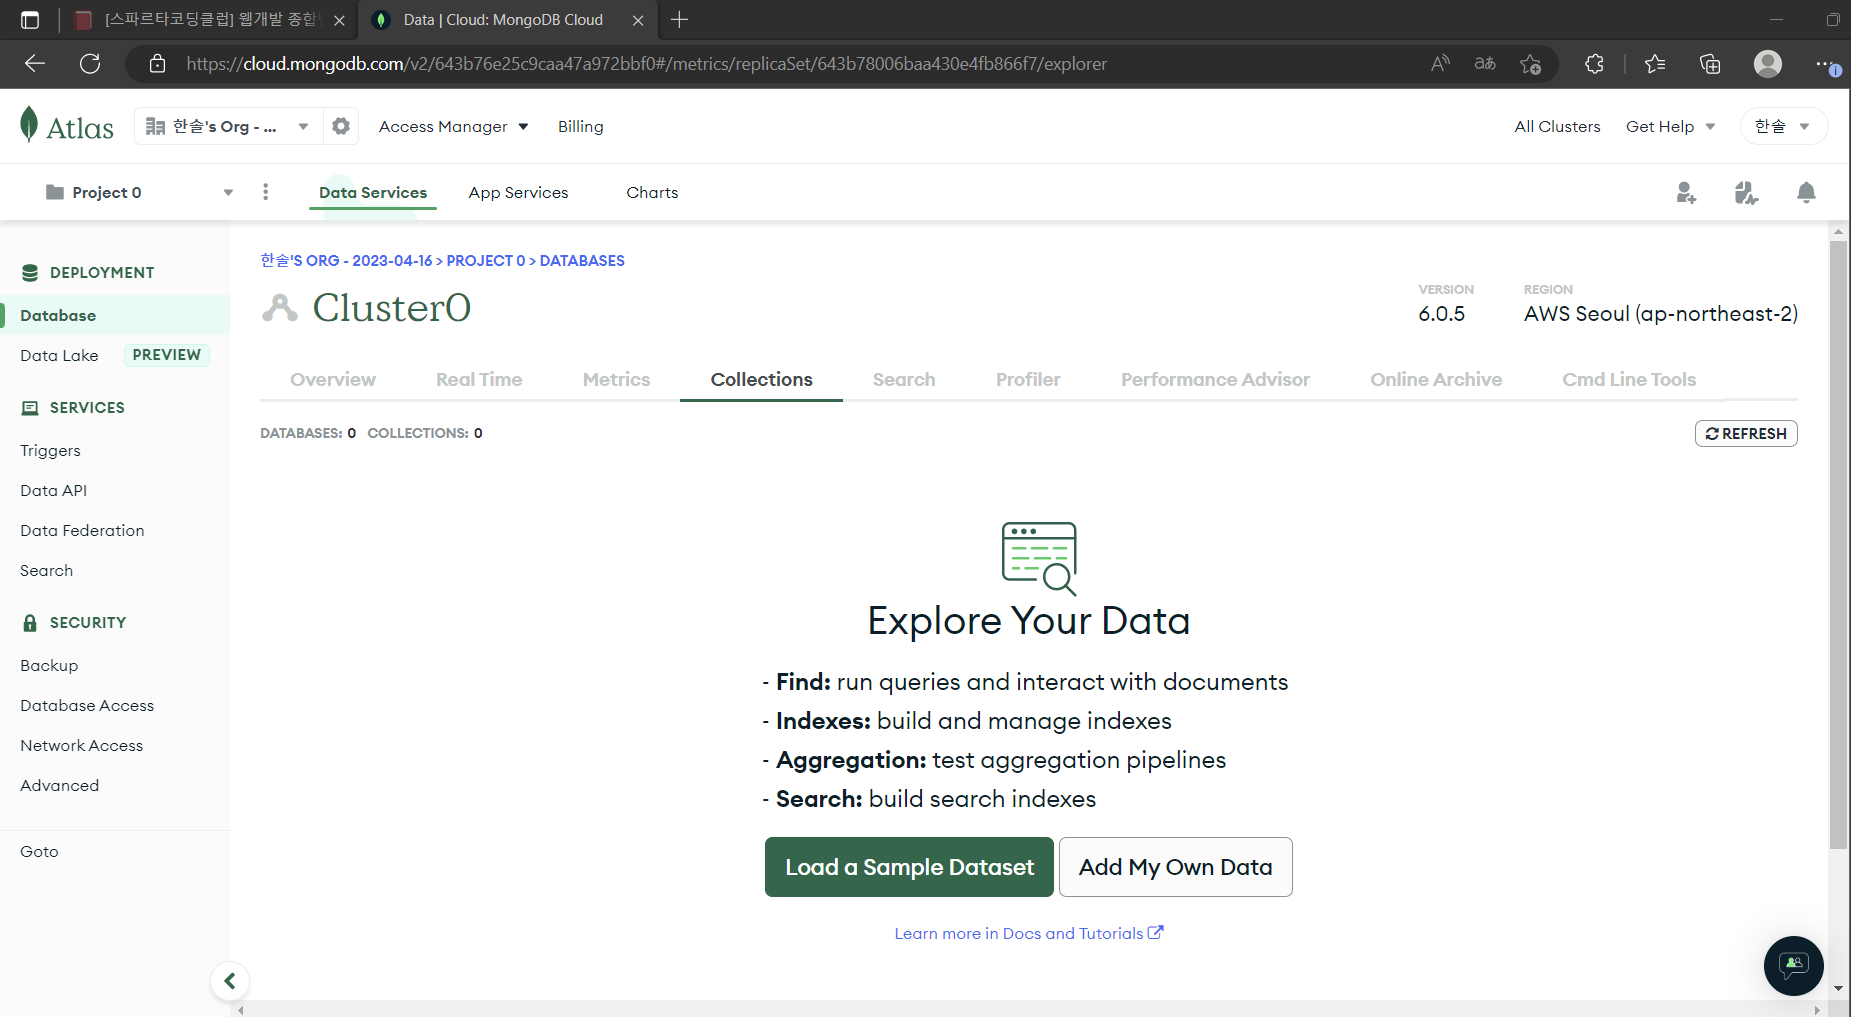Click site lock icon in address bar

point(157,64)
